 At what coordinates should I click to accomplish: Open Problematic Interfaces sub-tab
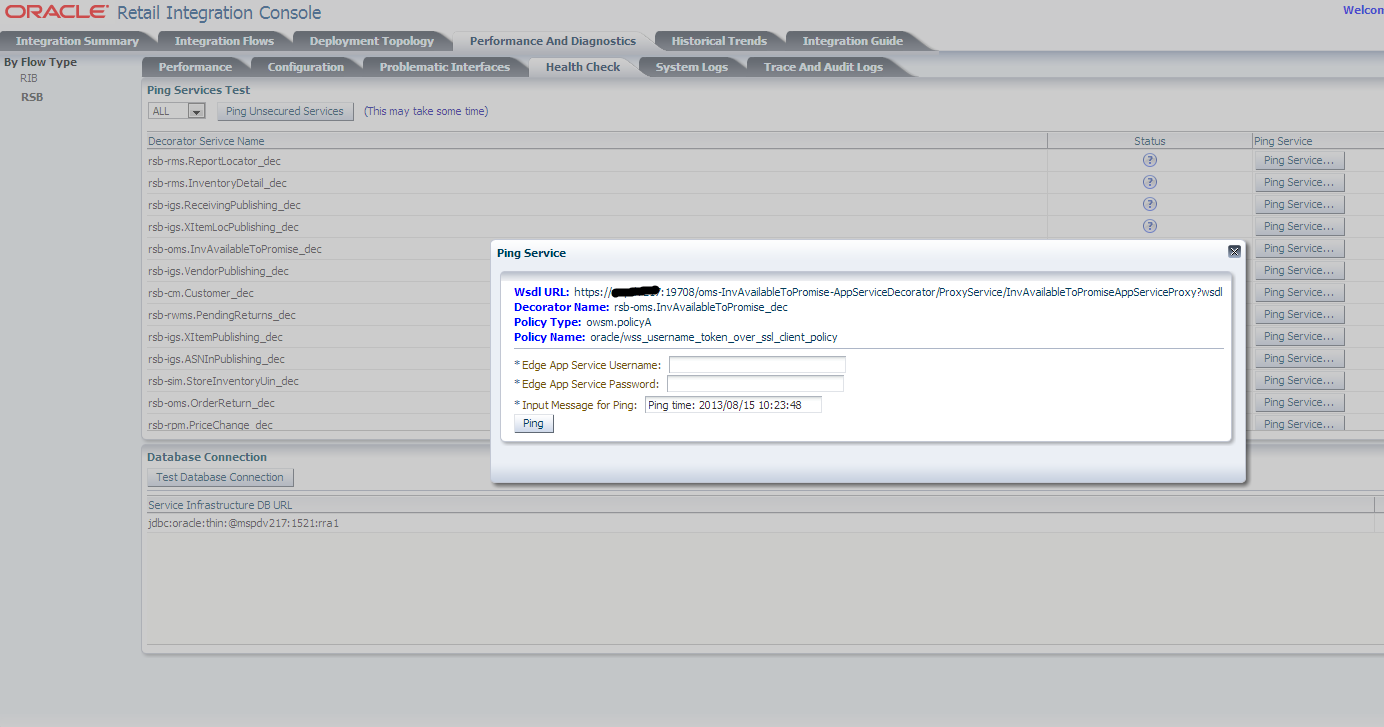(444, 67)
